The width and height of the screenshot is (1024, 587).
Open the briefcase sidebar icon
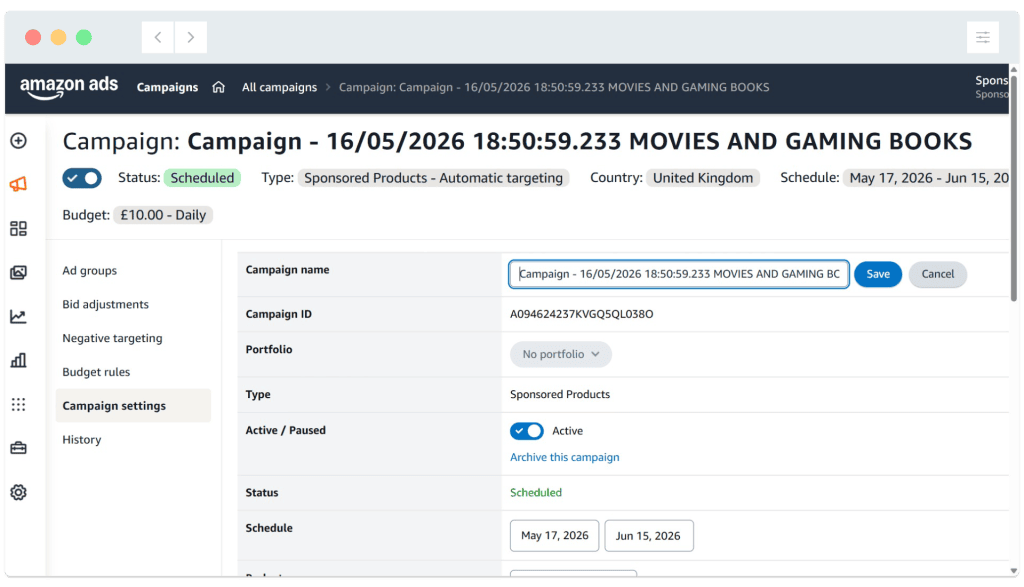[18, 448]
